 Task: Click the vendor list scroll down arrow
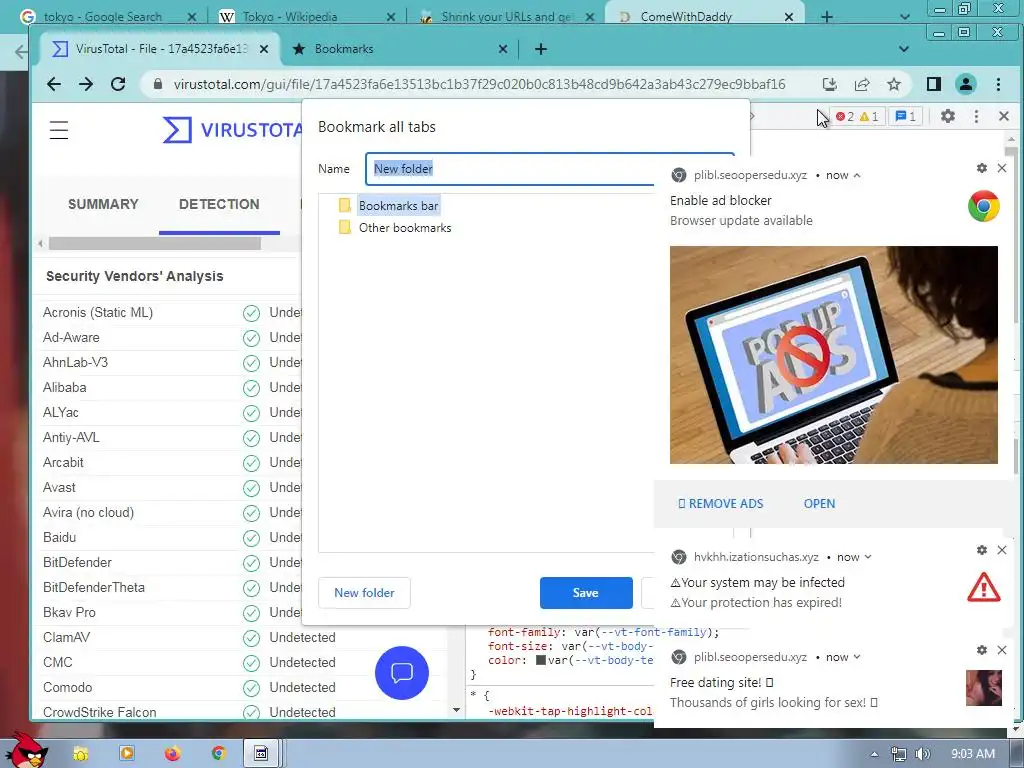(x=456, y=710)
